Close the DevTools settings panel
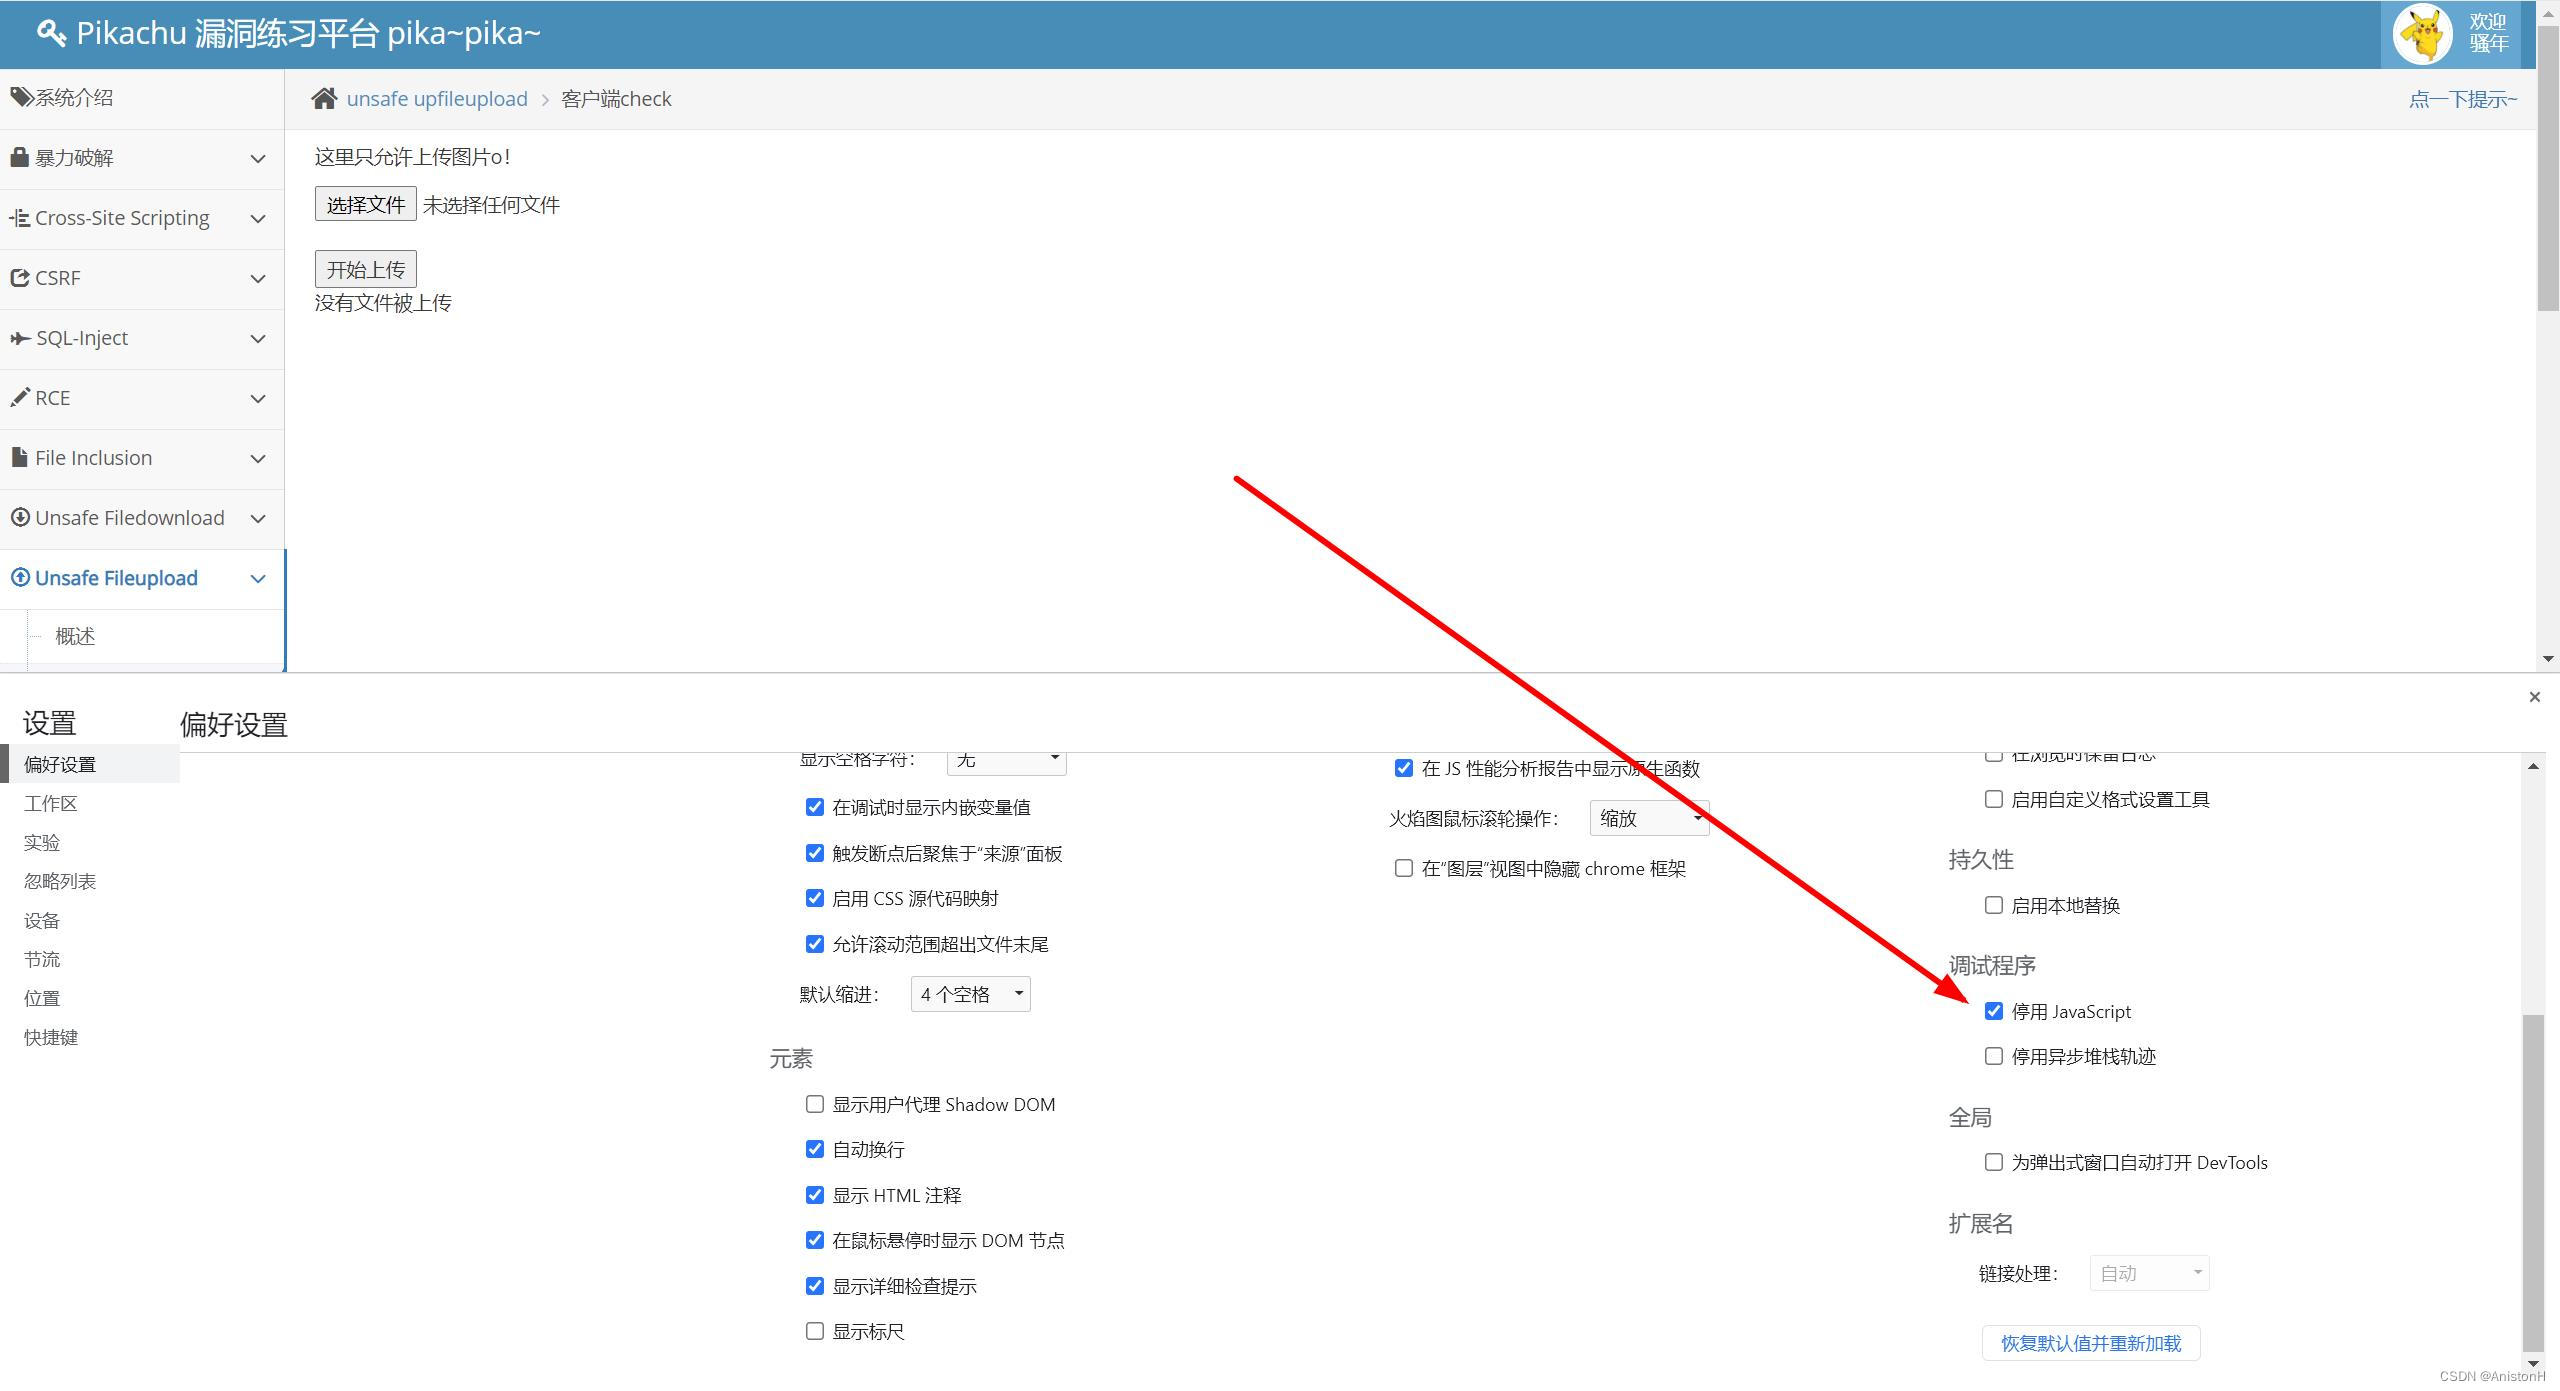 2534,697
